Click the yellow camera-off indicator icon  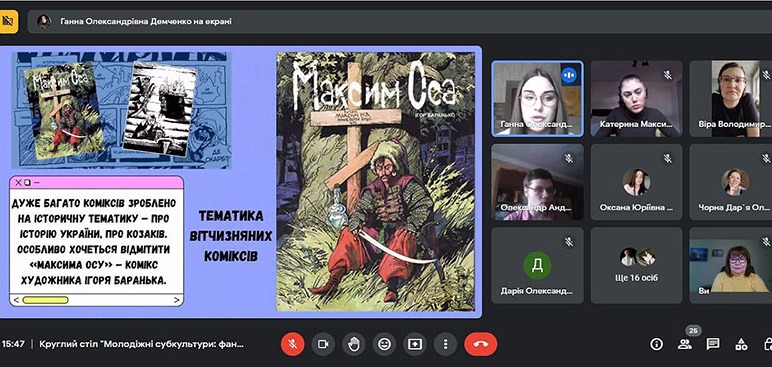pos(8,22)
